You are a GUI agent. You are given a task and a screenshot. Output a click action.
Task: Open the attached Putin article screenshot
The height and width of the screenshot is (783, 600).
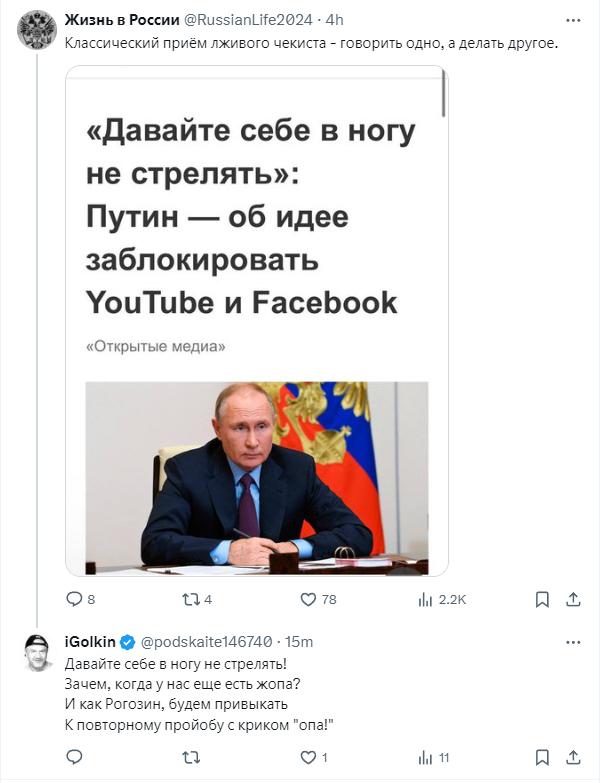click(257, 321)
